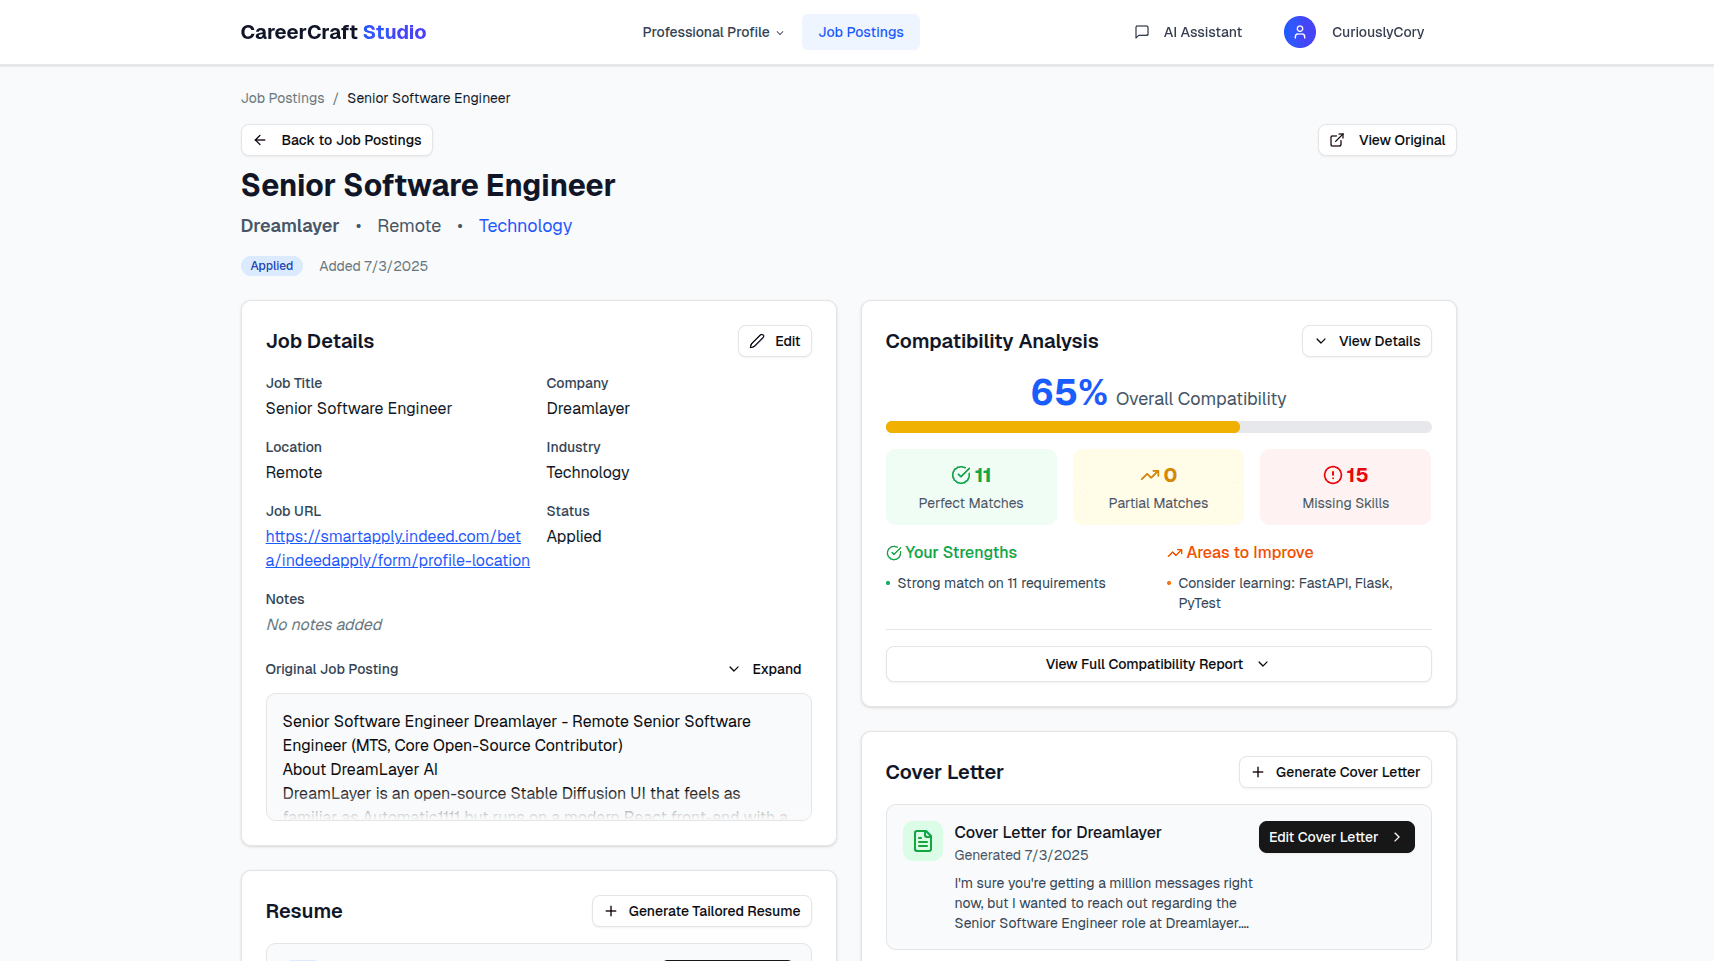The width and height of the screenshot is (1714, 961).
Task: Click the Areas to Improve trend icon
Action: [1175, 553]
